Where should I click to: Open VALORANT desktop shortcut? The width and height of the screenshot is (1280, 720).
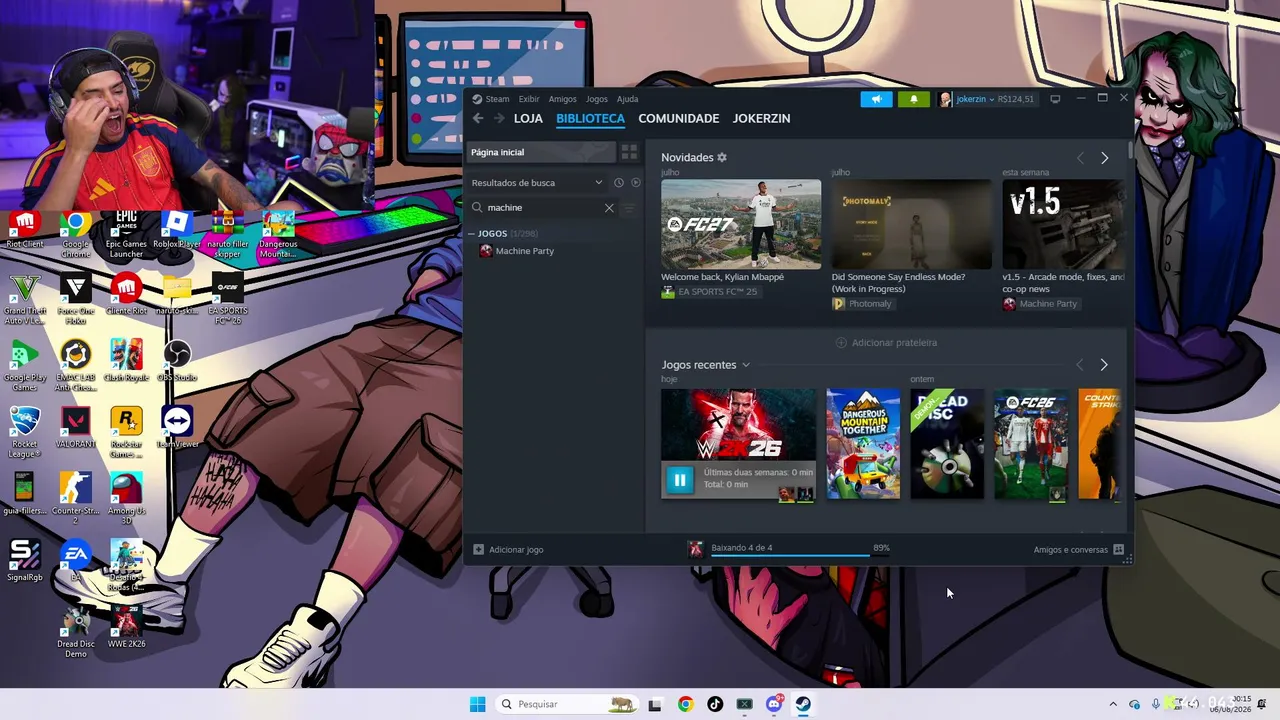(76, 428)
